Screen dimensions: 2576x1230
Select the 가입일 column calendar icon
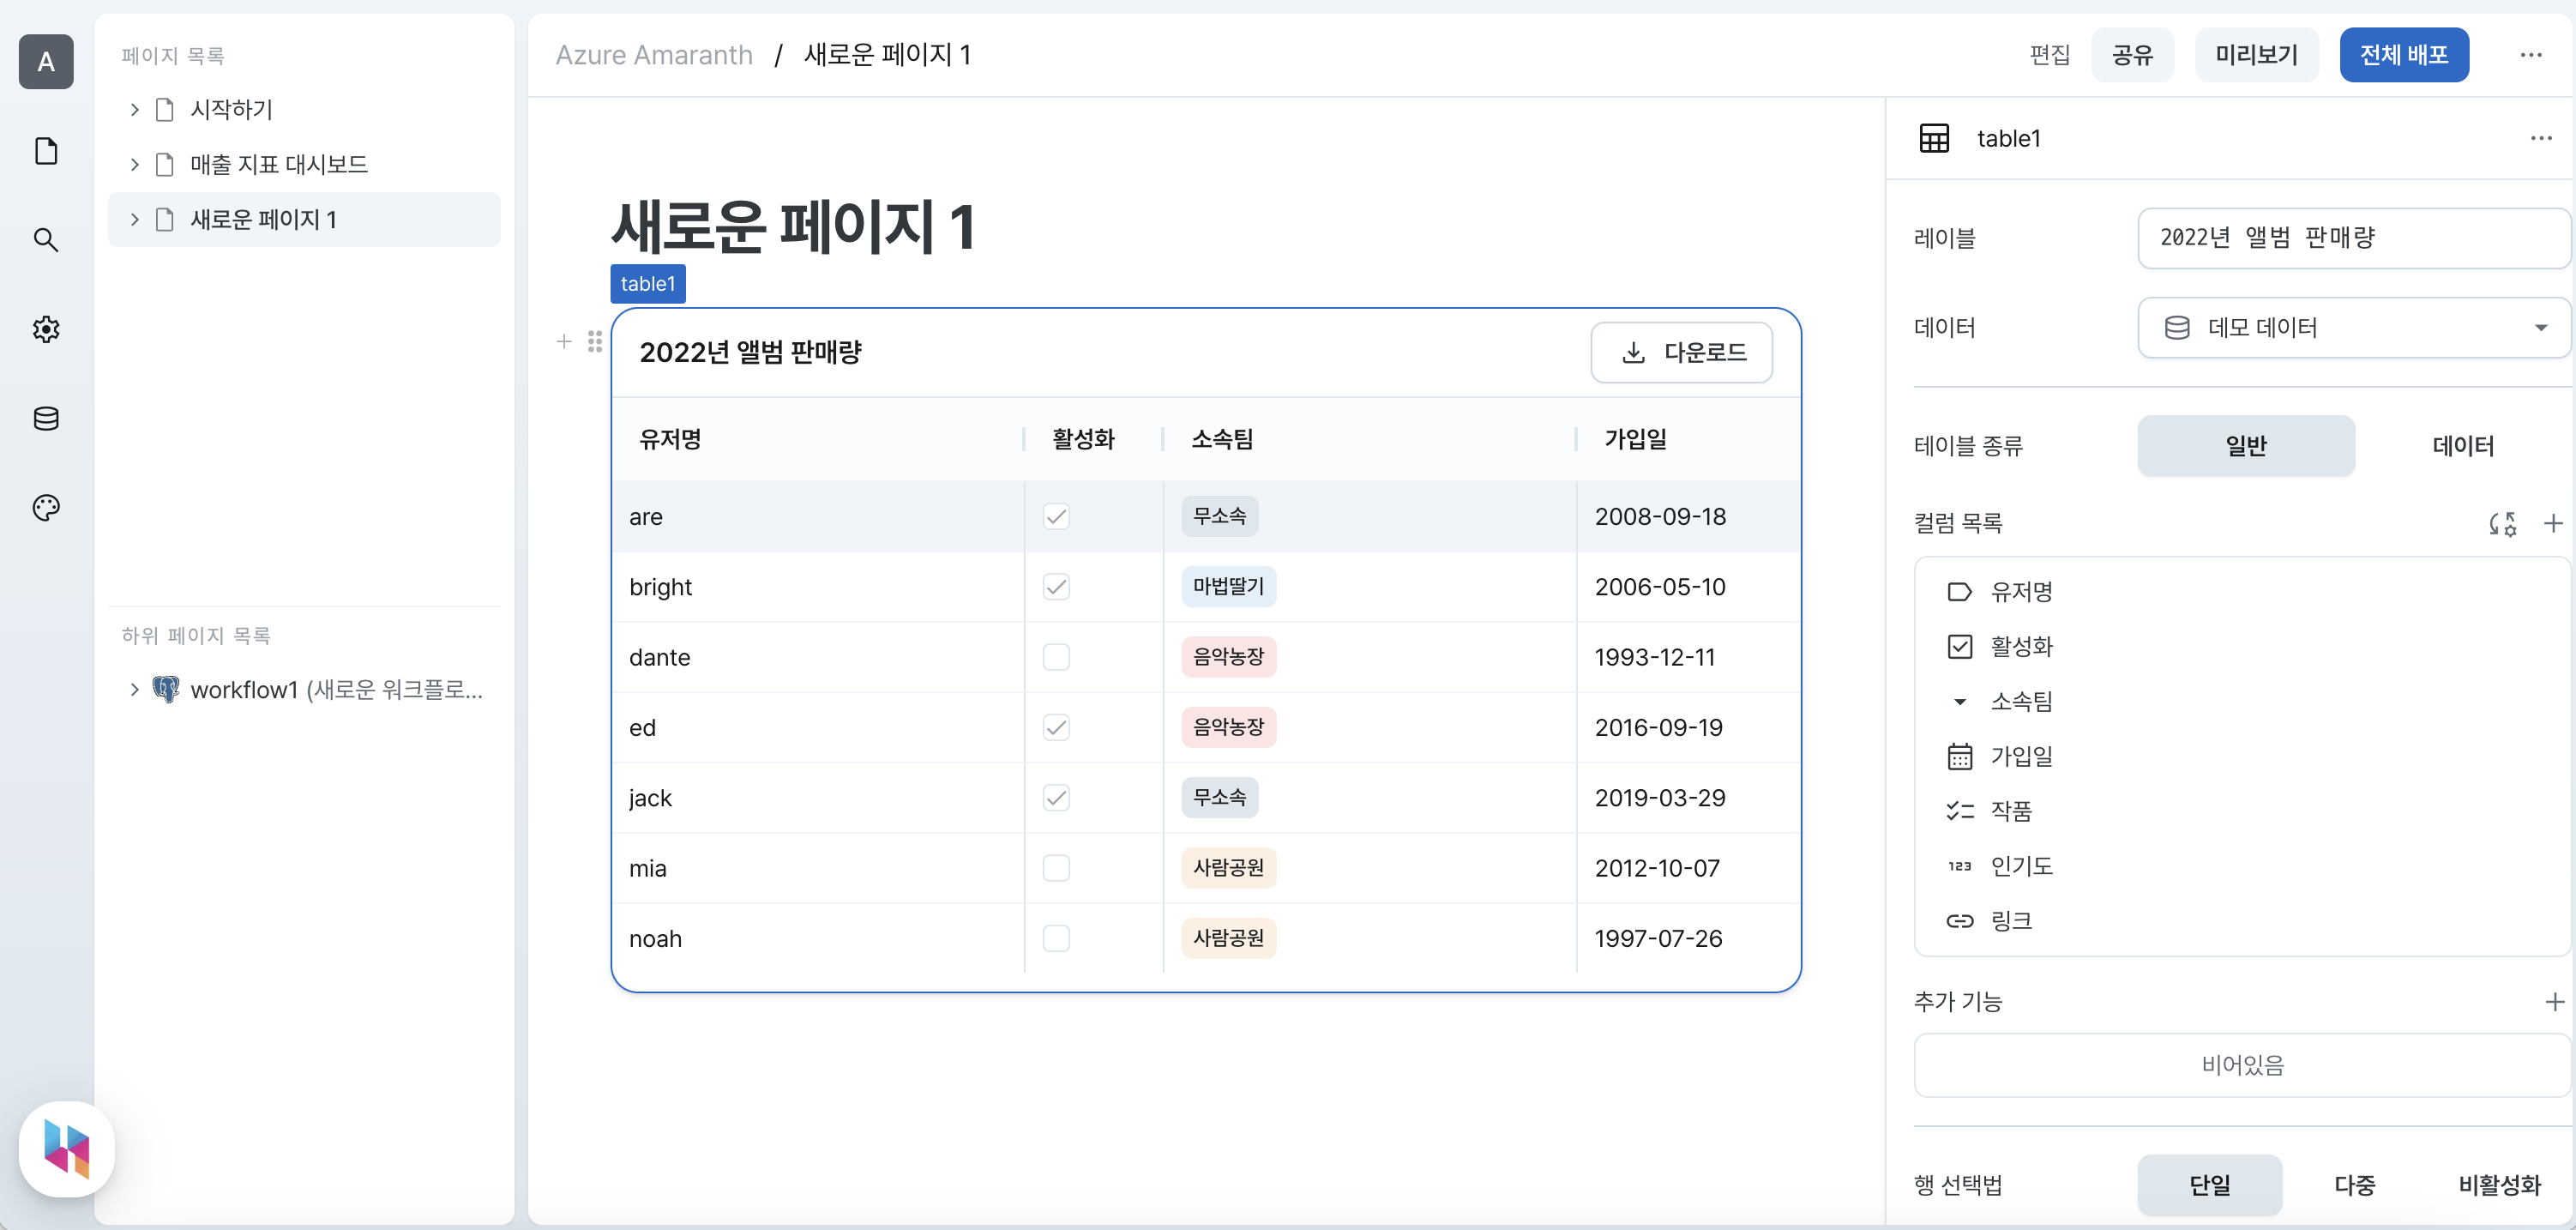click(x=1959, y=757)
